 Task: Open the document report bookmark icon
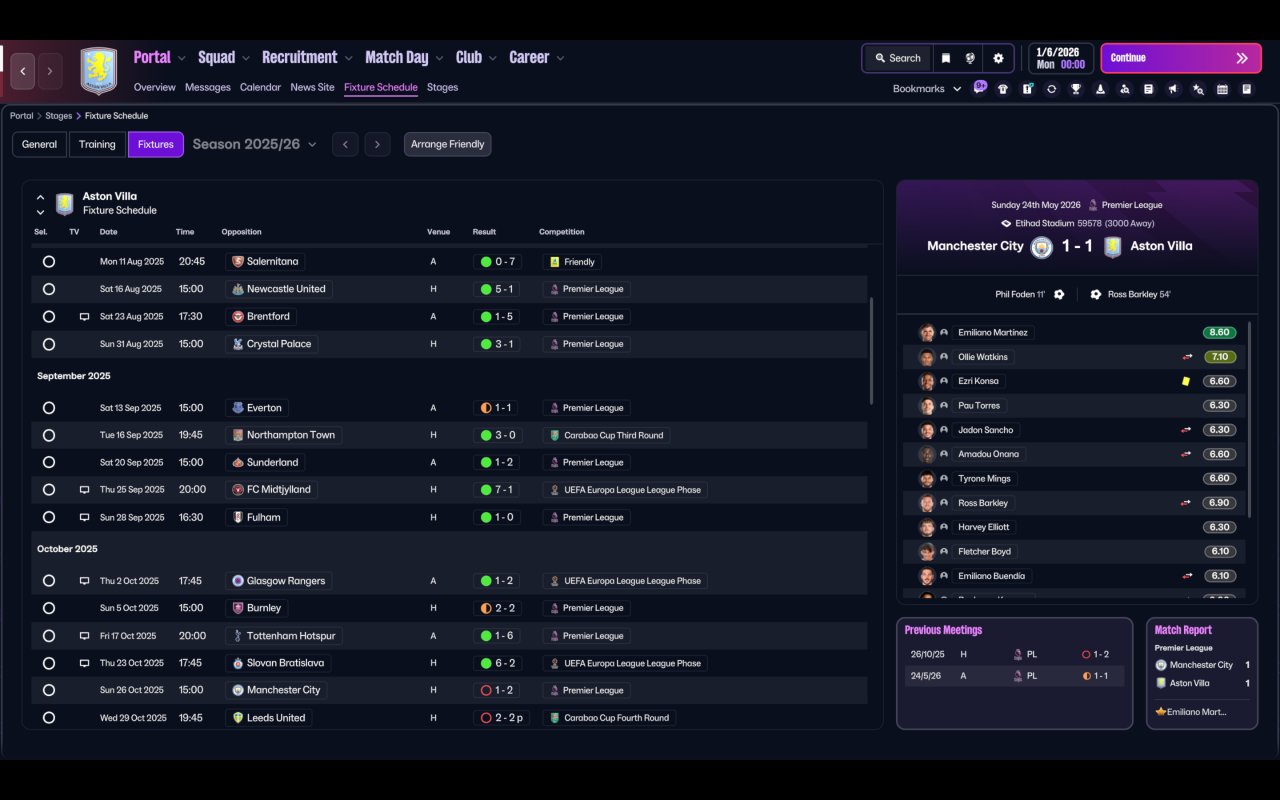1149,89
